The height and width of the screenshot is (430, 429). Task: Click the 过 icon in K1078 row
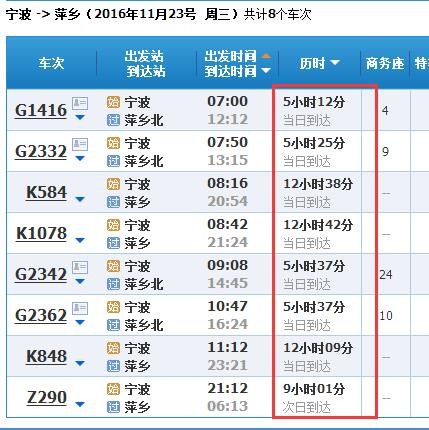113,243
